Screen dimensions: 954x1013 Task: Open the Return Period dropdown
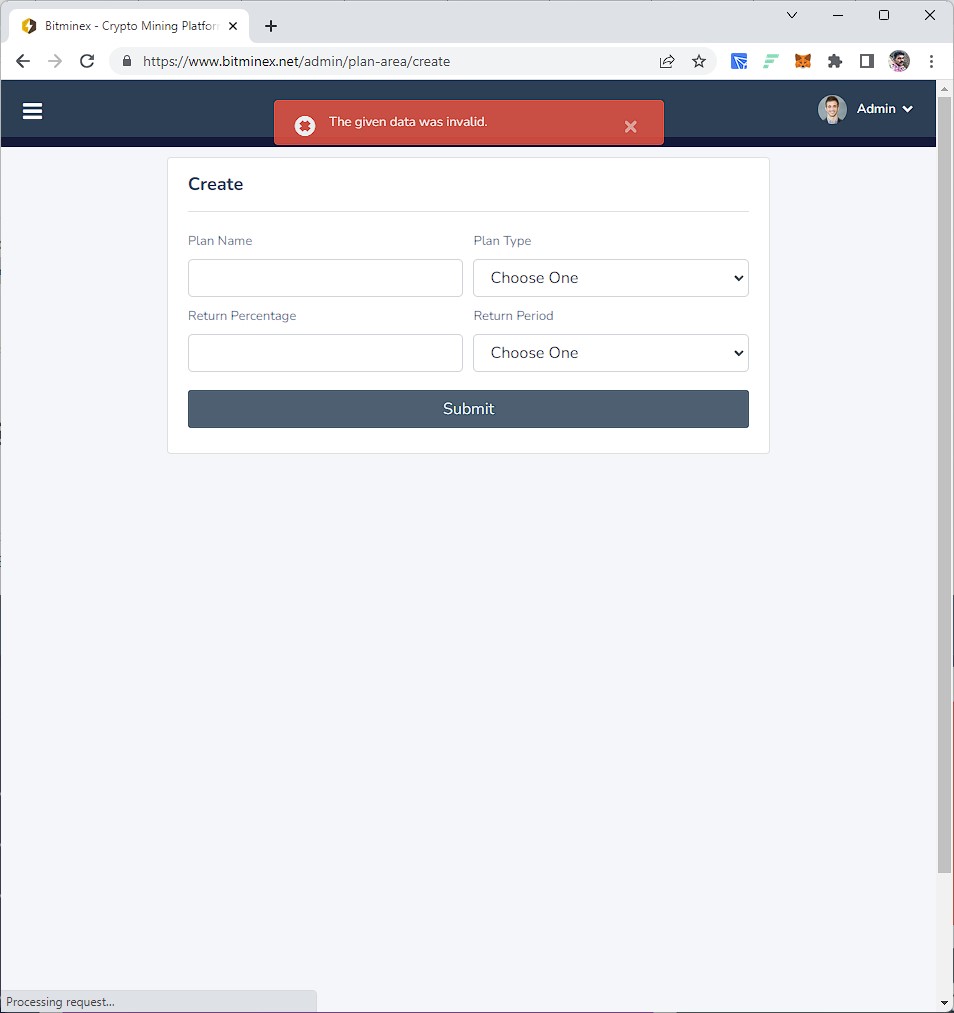(610, 353)
